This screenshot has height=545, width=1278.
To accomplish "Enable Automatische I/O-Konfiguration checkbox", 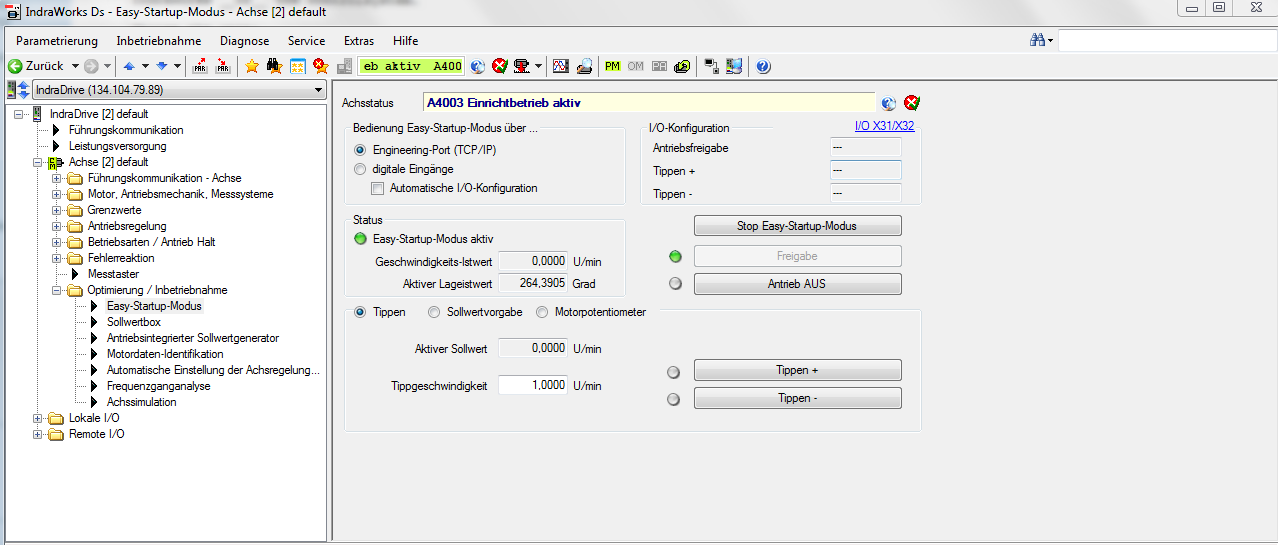I will tap(378, 188).
